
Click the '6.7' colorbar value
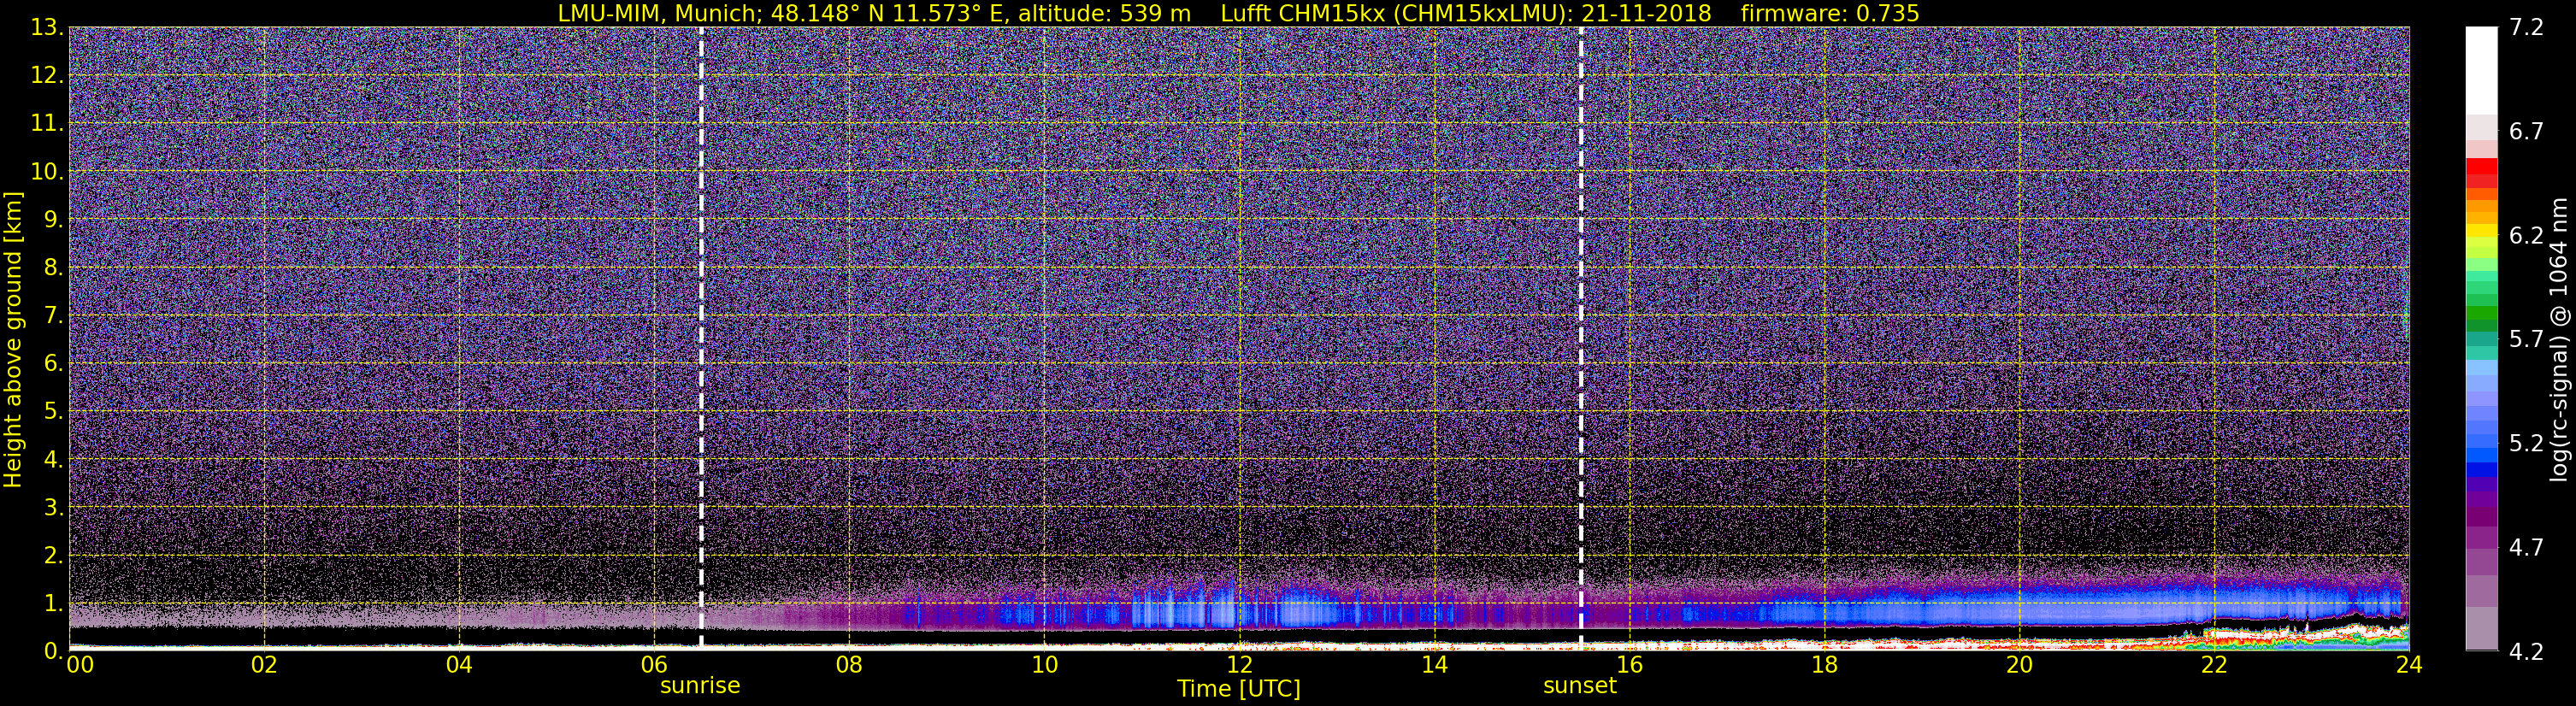pyautogui.click(x=2526, y=132)
